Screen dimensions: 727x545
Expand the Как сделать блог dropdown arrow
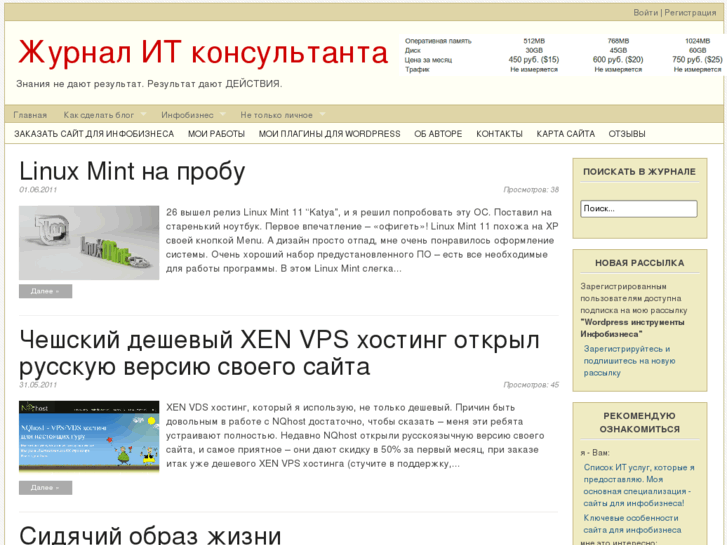click(x=143, y=114)
